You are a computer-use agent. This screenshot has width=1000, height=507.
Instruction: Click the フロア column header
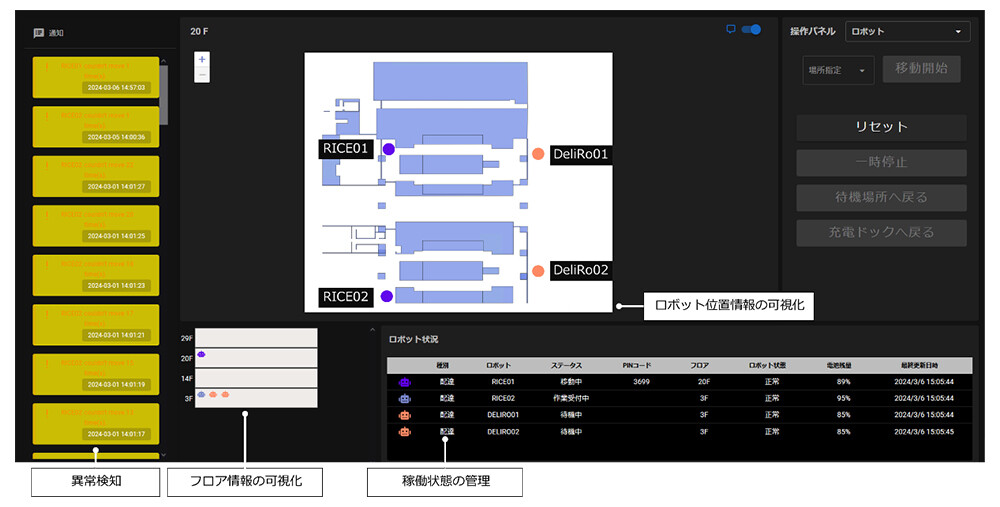click(700, 365)
